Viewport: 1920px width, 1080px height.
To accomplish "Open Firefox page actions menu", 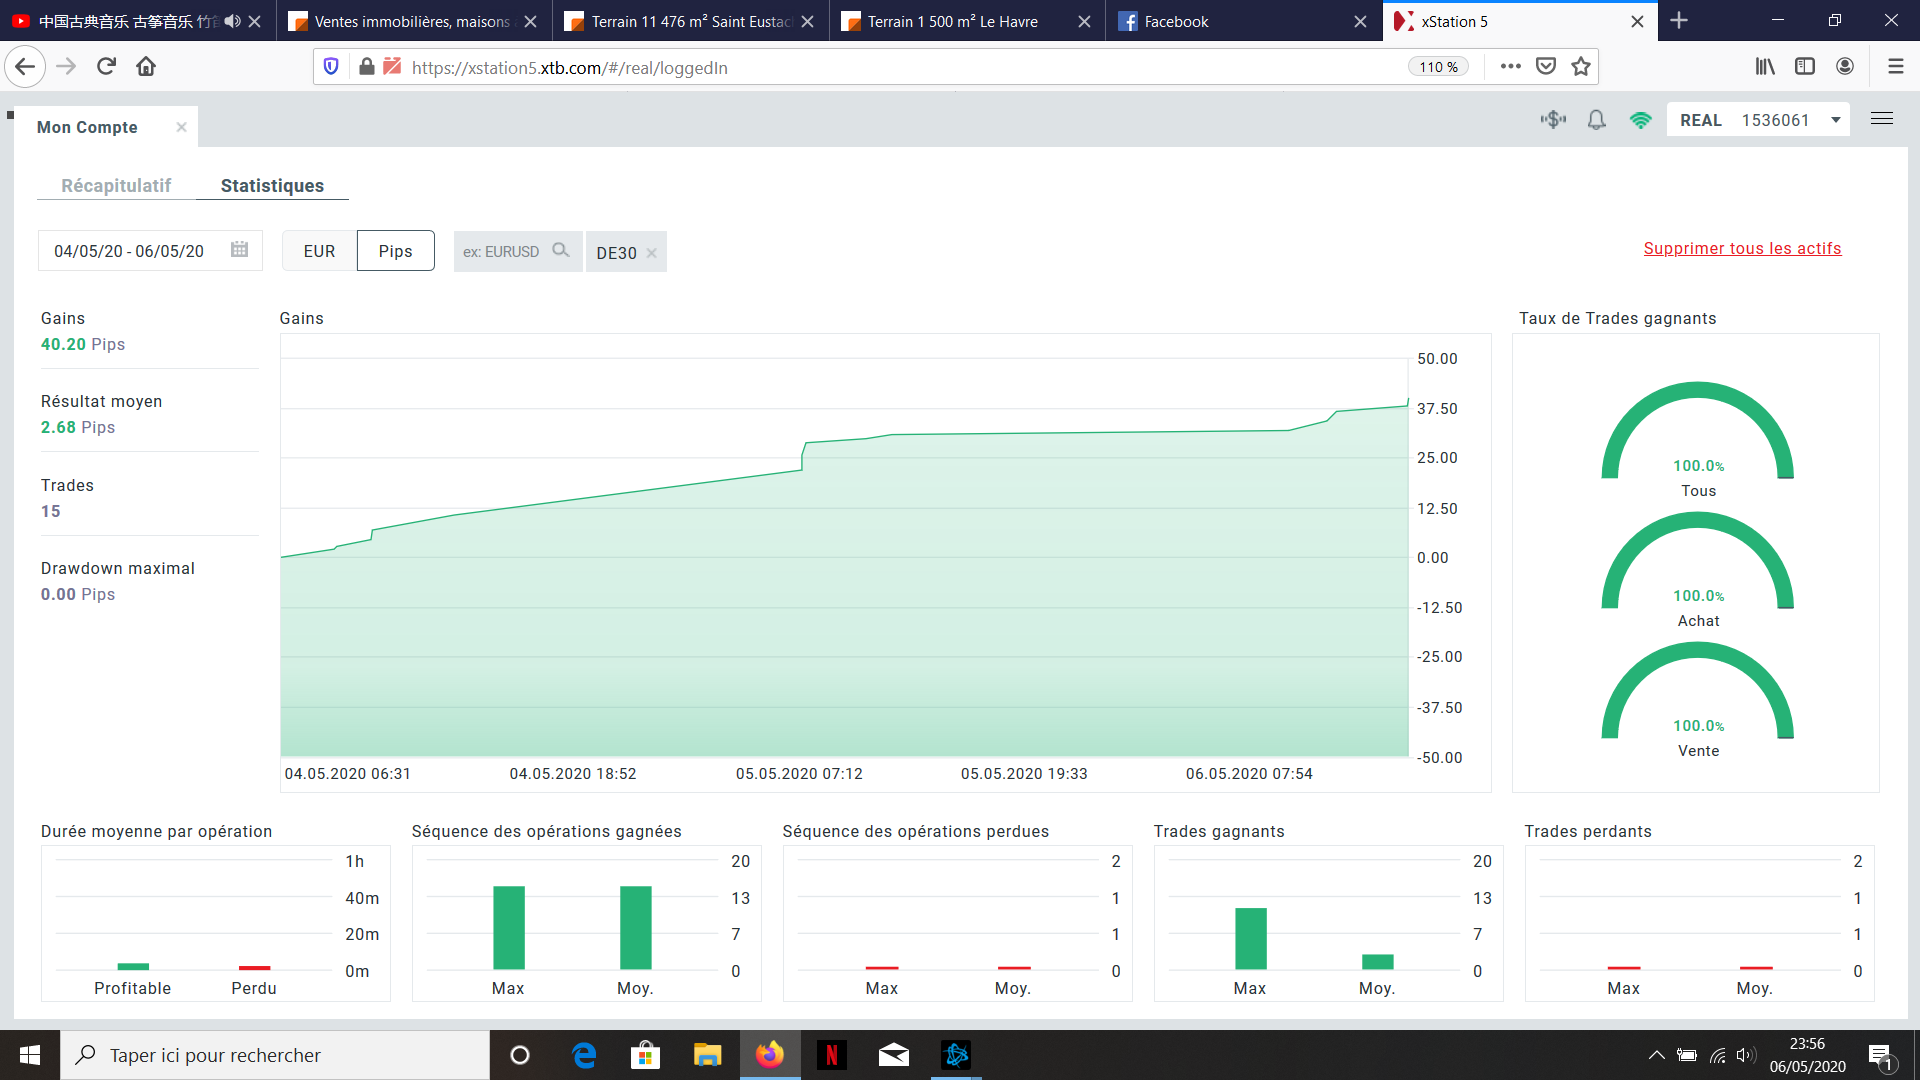I will (1510, 66).
